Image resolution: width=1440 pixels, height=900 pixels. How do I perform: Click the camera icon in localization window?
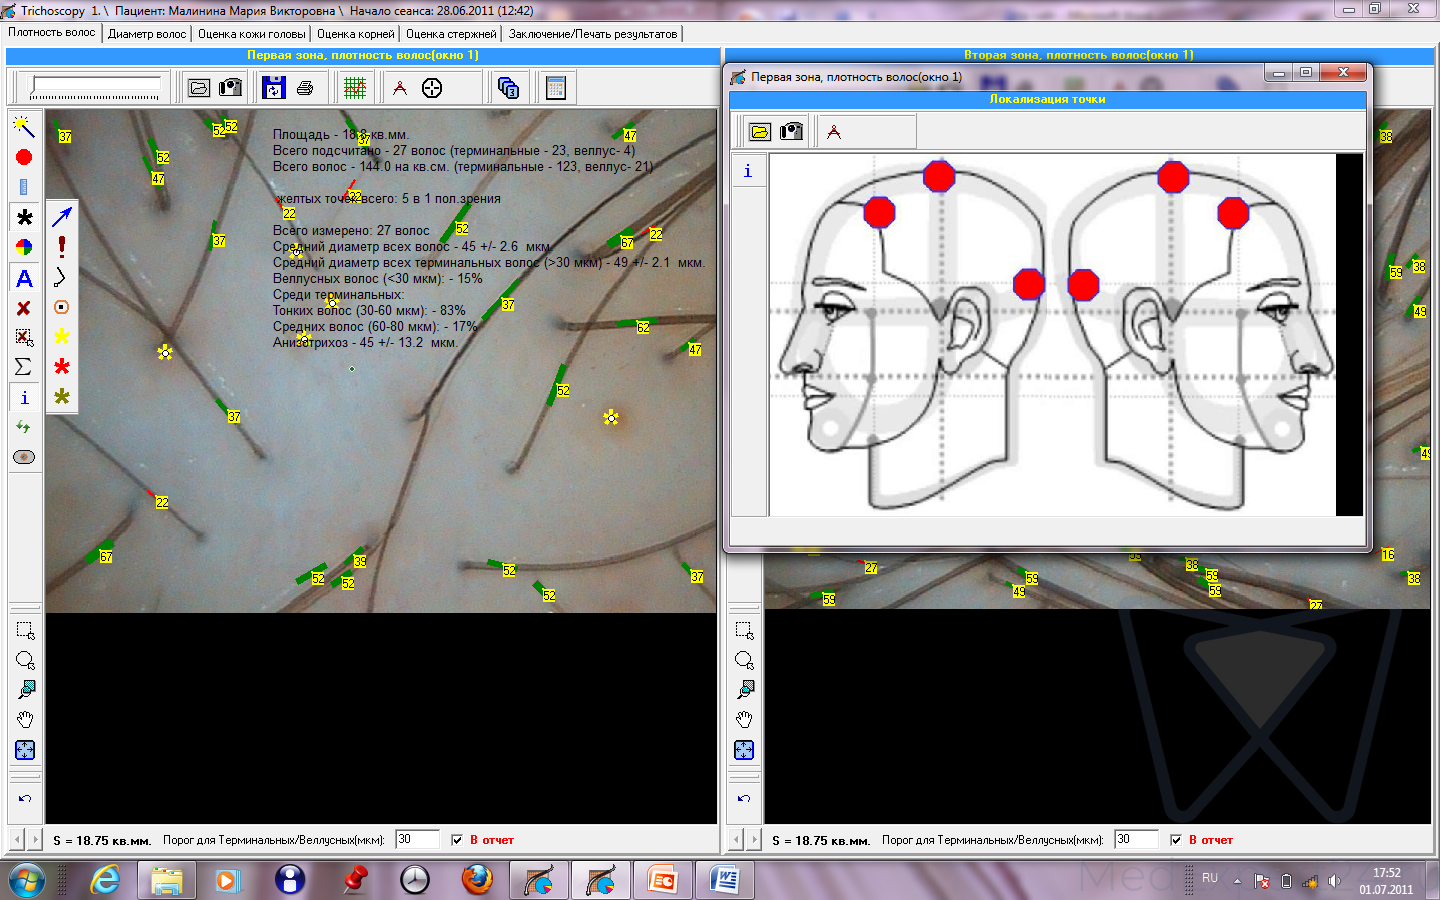791,132
